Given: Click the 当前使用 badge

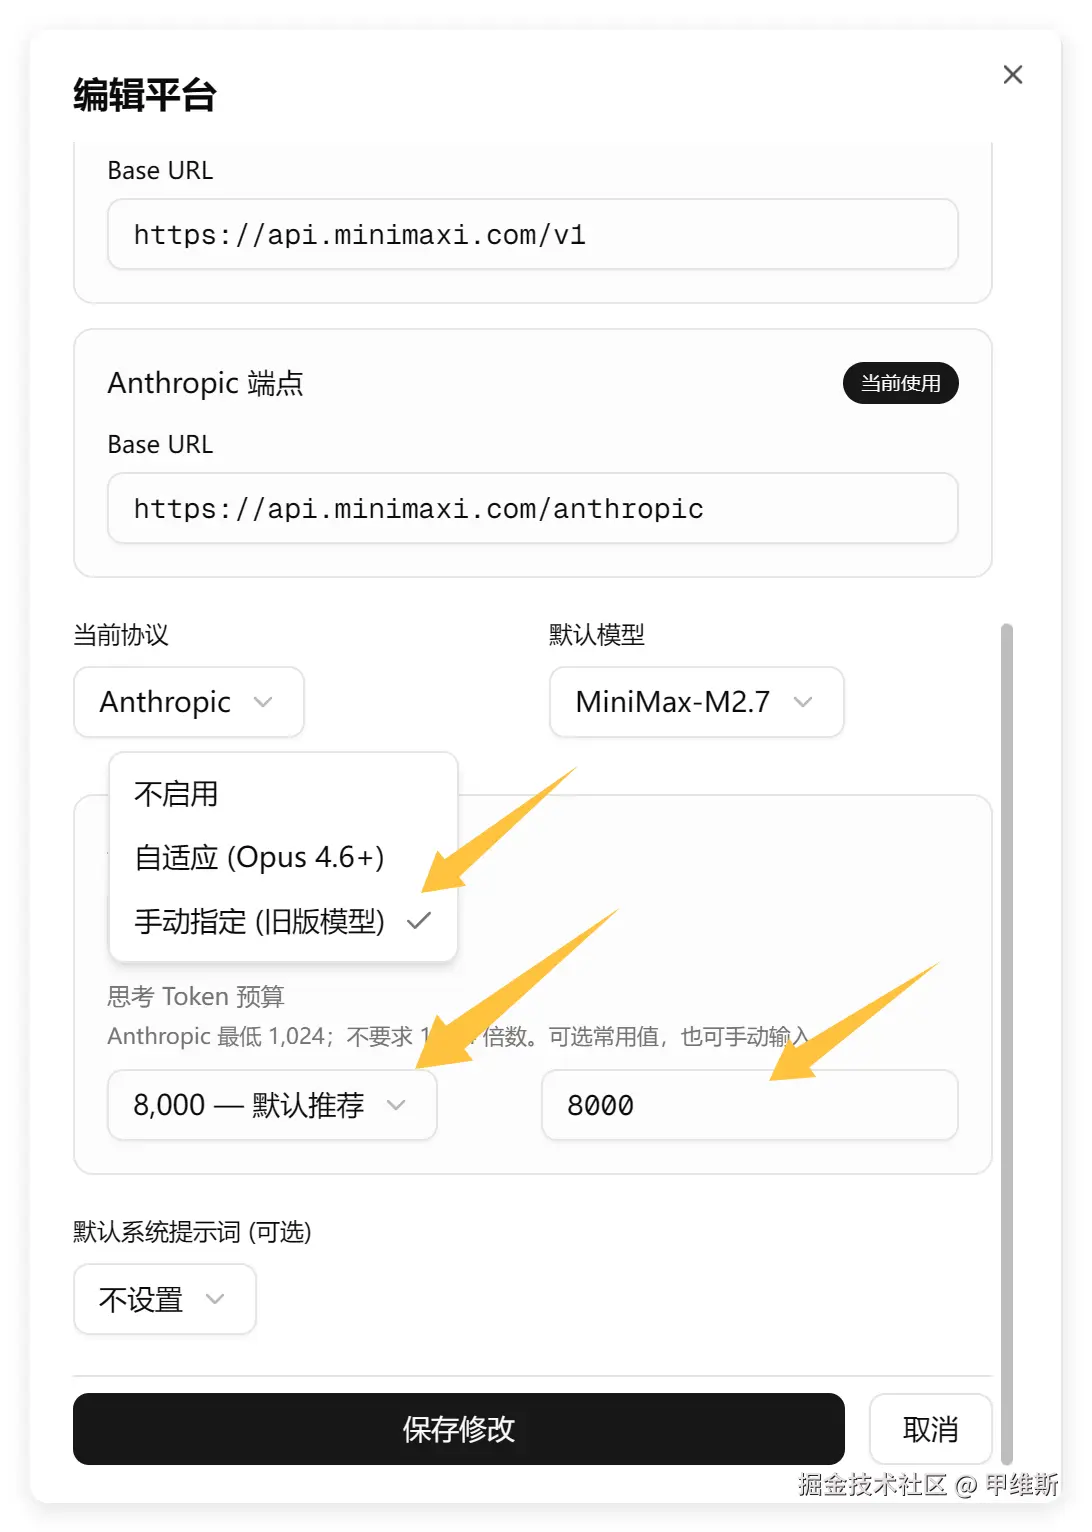Looking at the screenshot, I should pos(900,383).
